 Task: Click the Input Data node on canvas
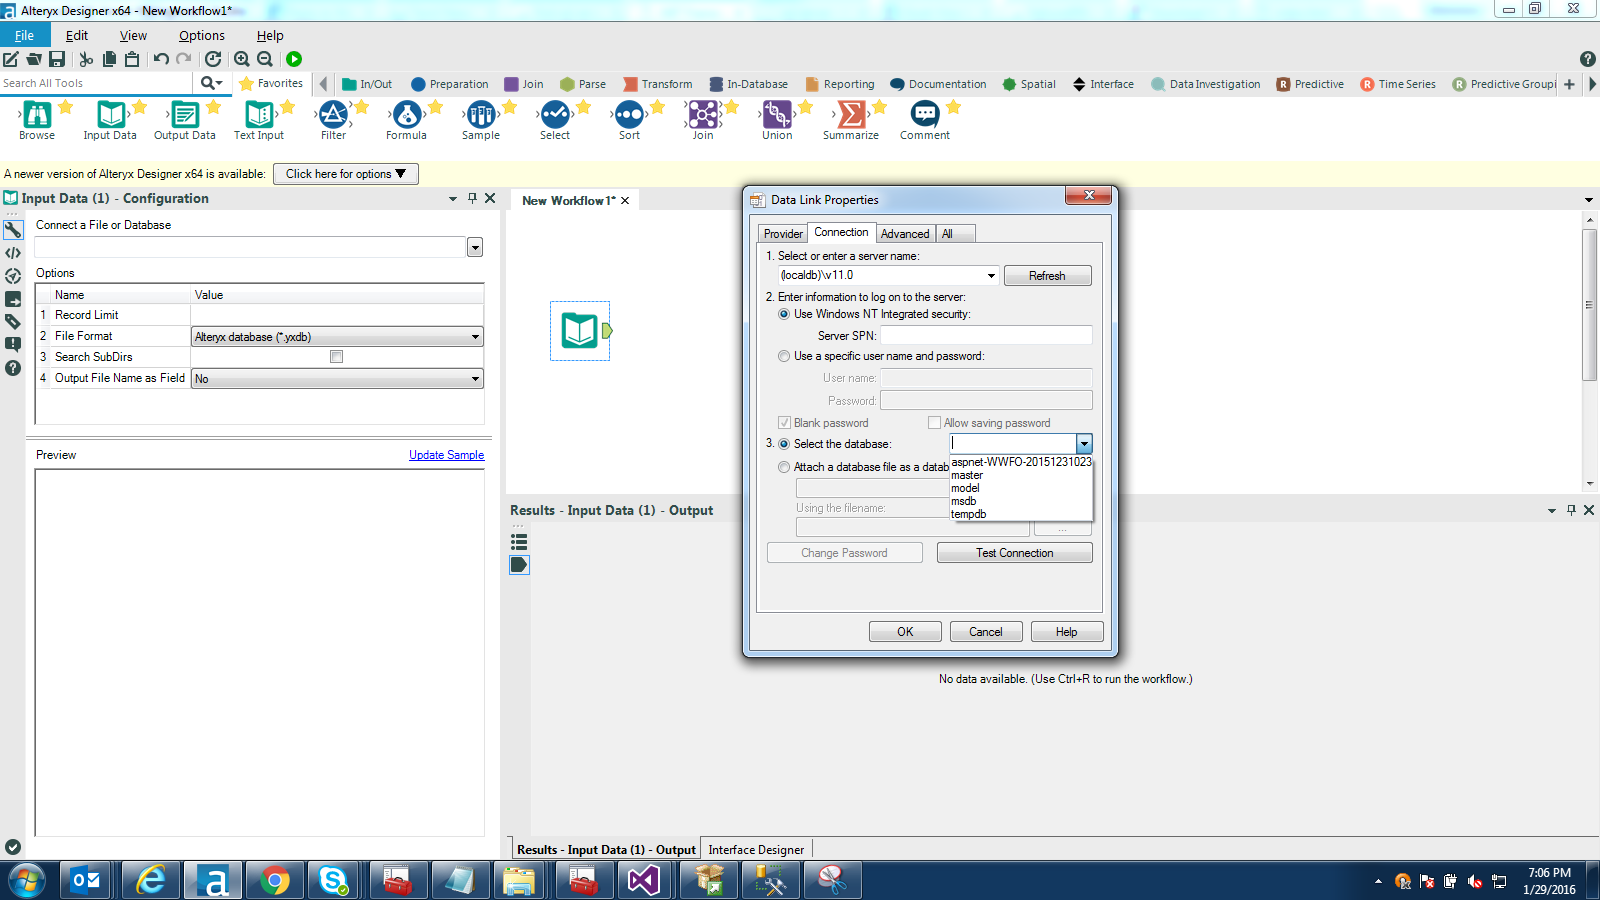point(580,330)
